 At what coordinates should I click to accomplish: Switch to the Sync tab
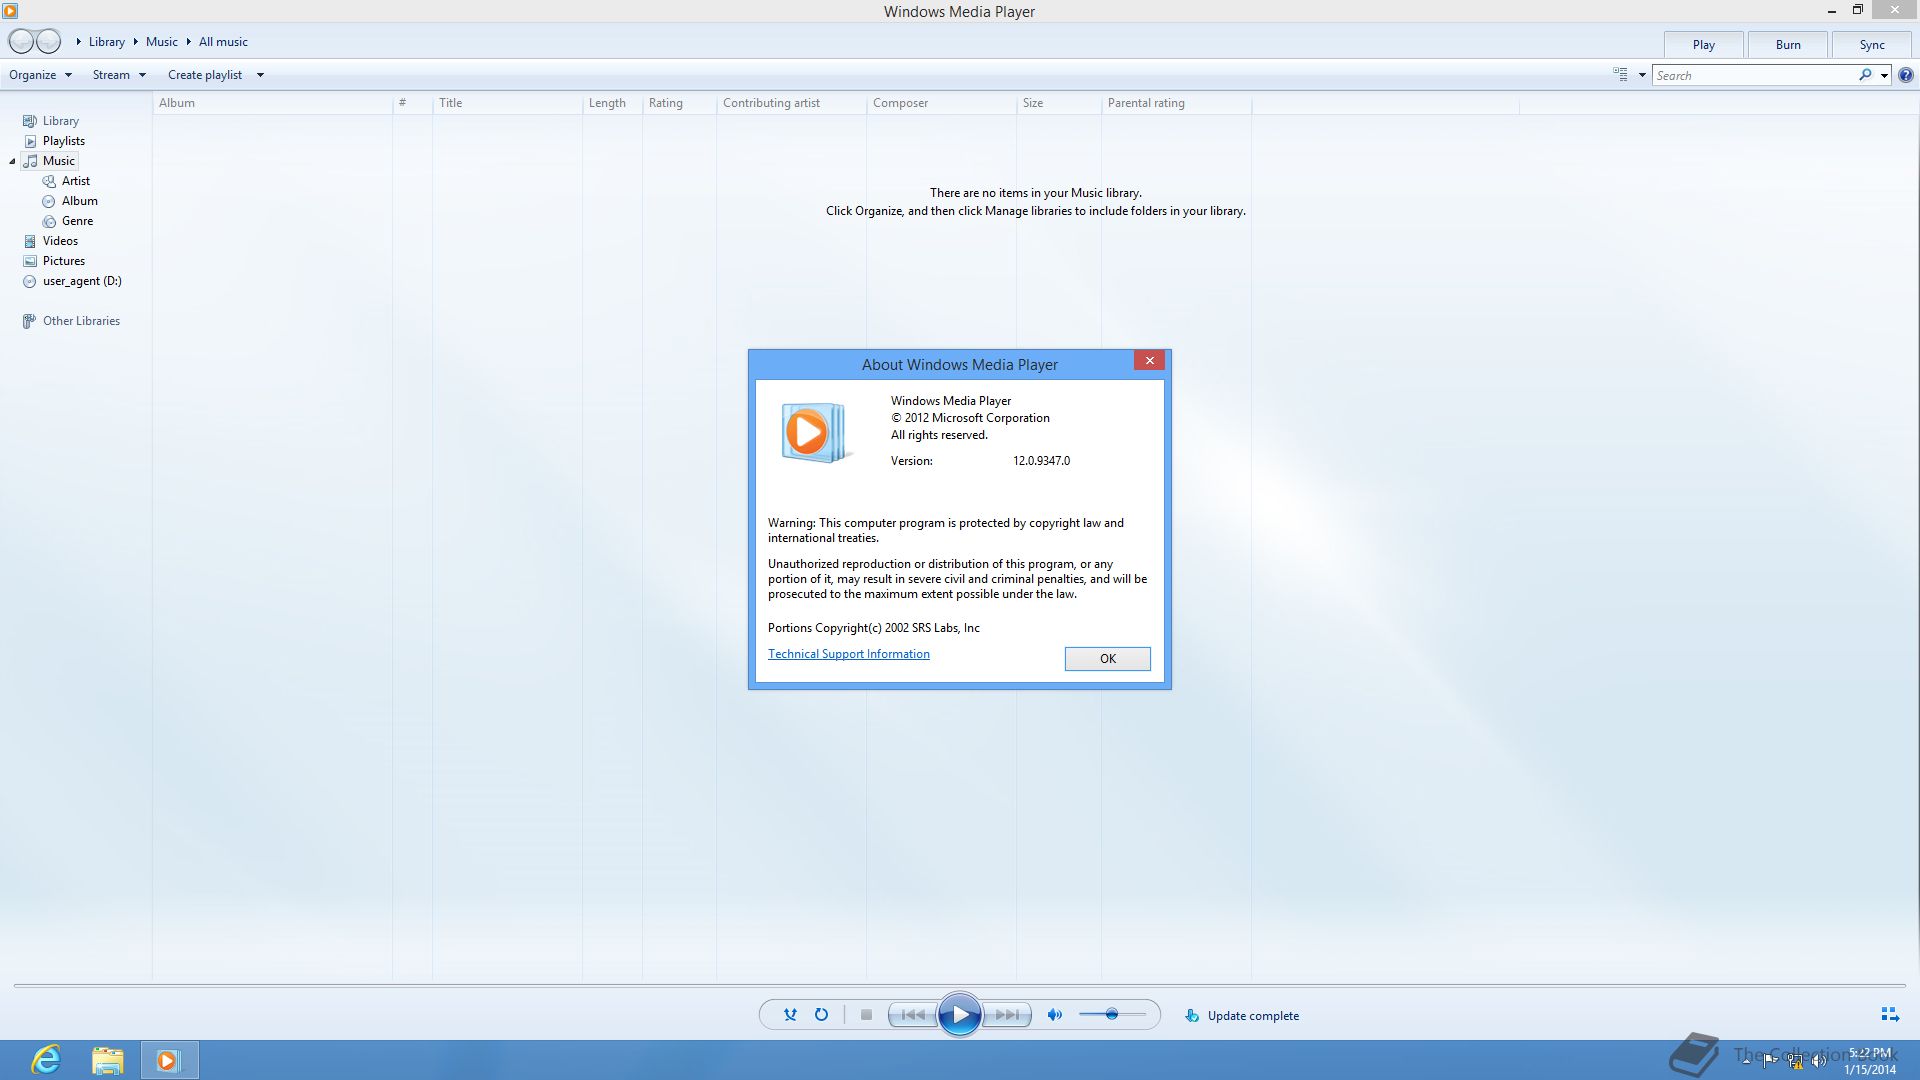point(1872,45)
